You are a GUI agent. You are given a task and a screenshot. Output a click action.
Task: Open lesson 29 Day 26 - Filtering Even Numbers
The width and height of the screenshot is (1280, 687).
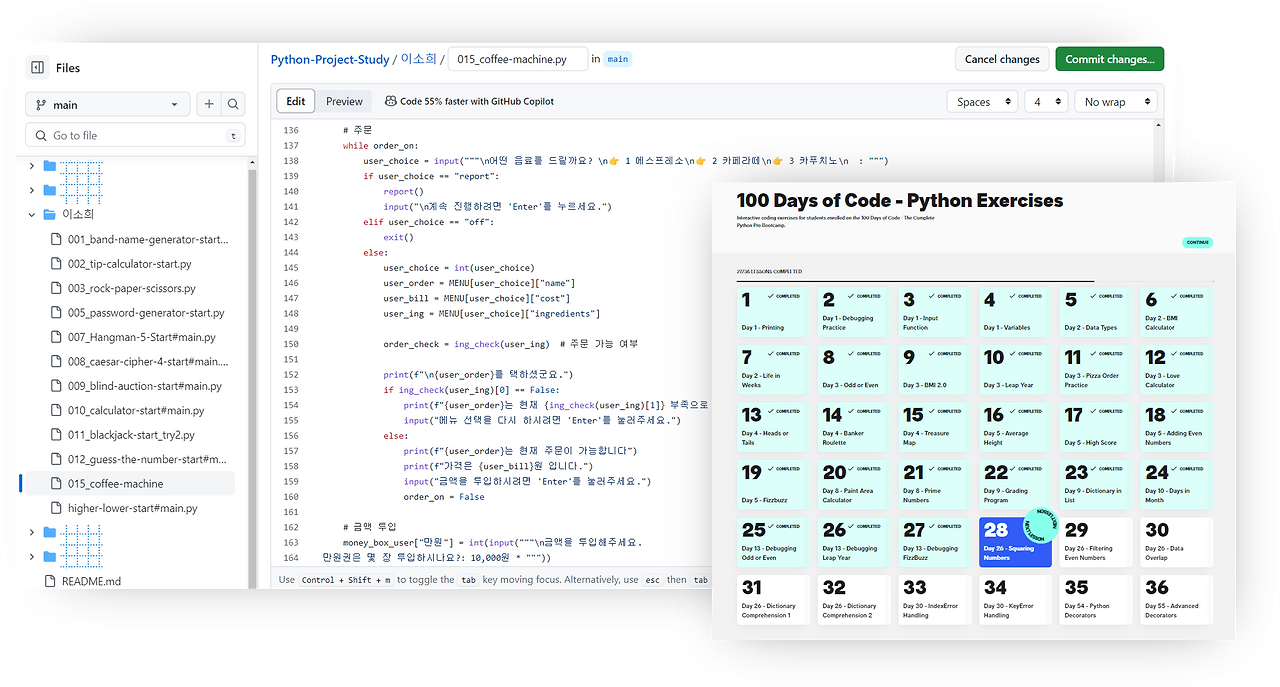(1096, 542)
